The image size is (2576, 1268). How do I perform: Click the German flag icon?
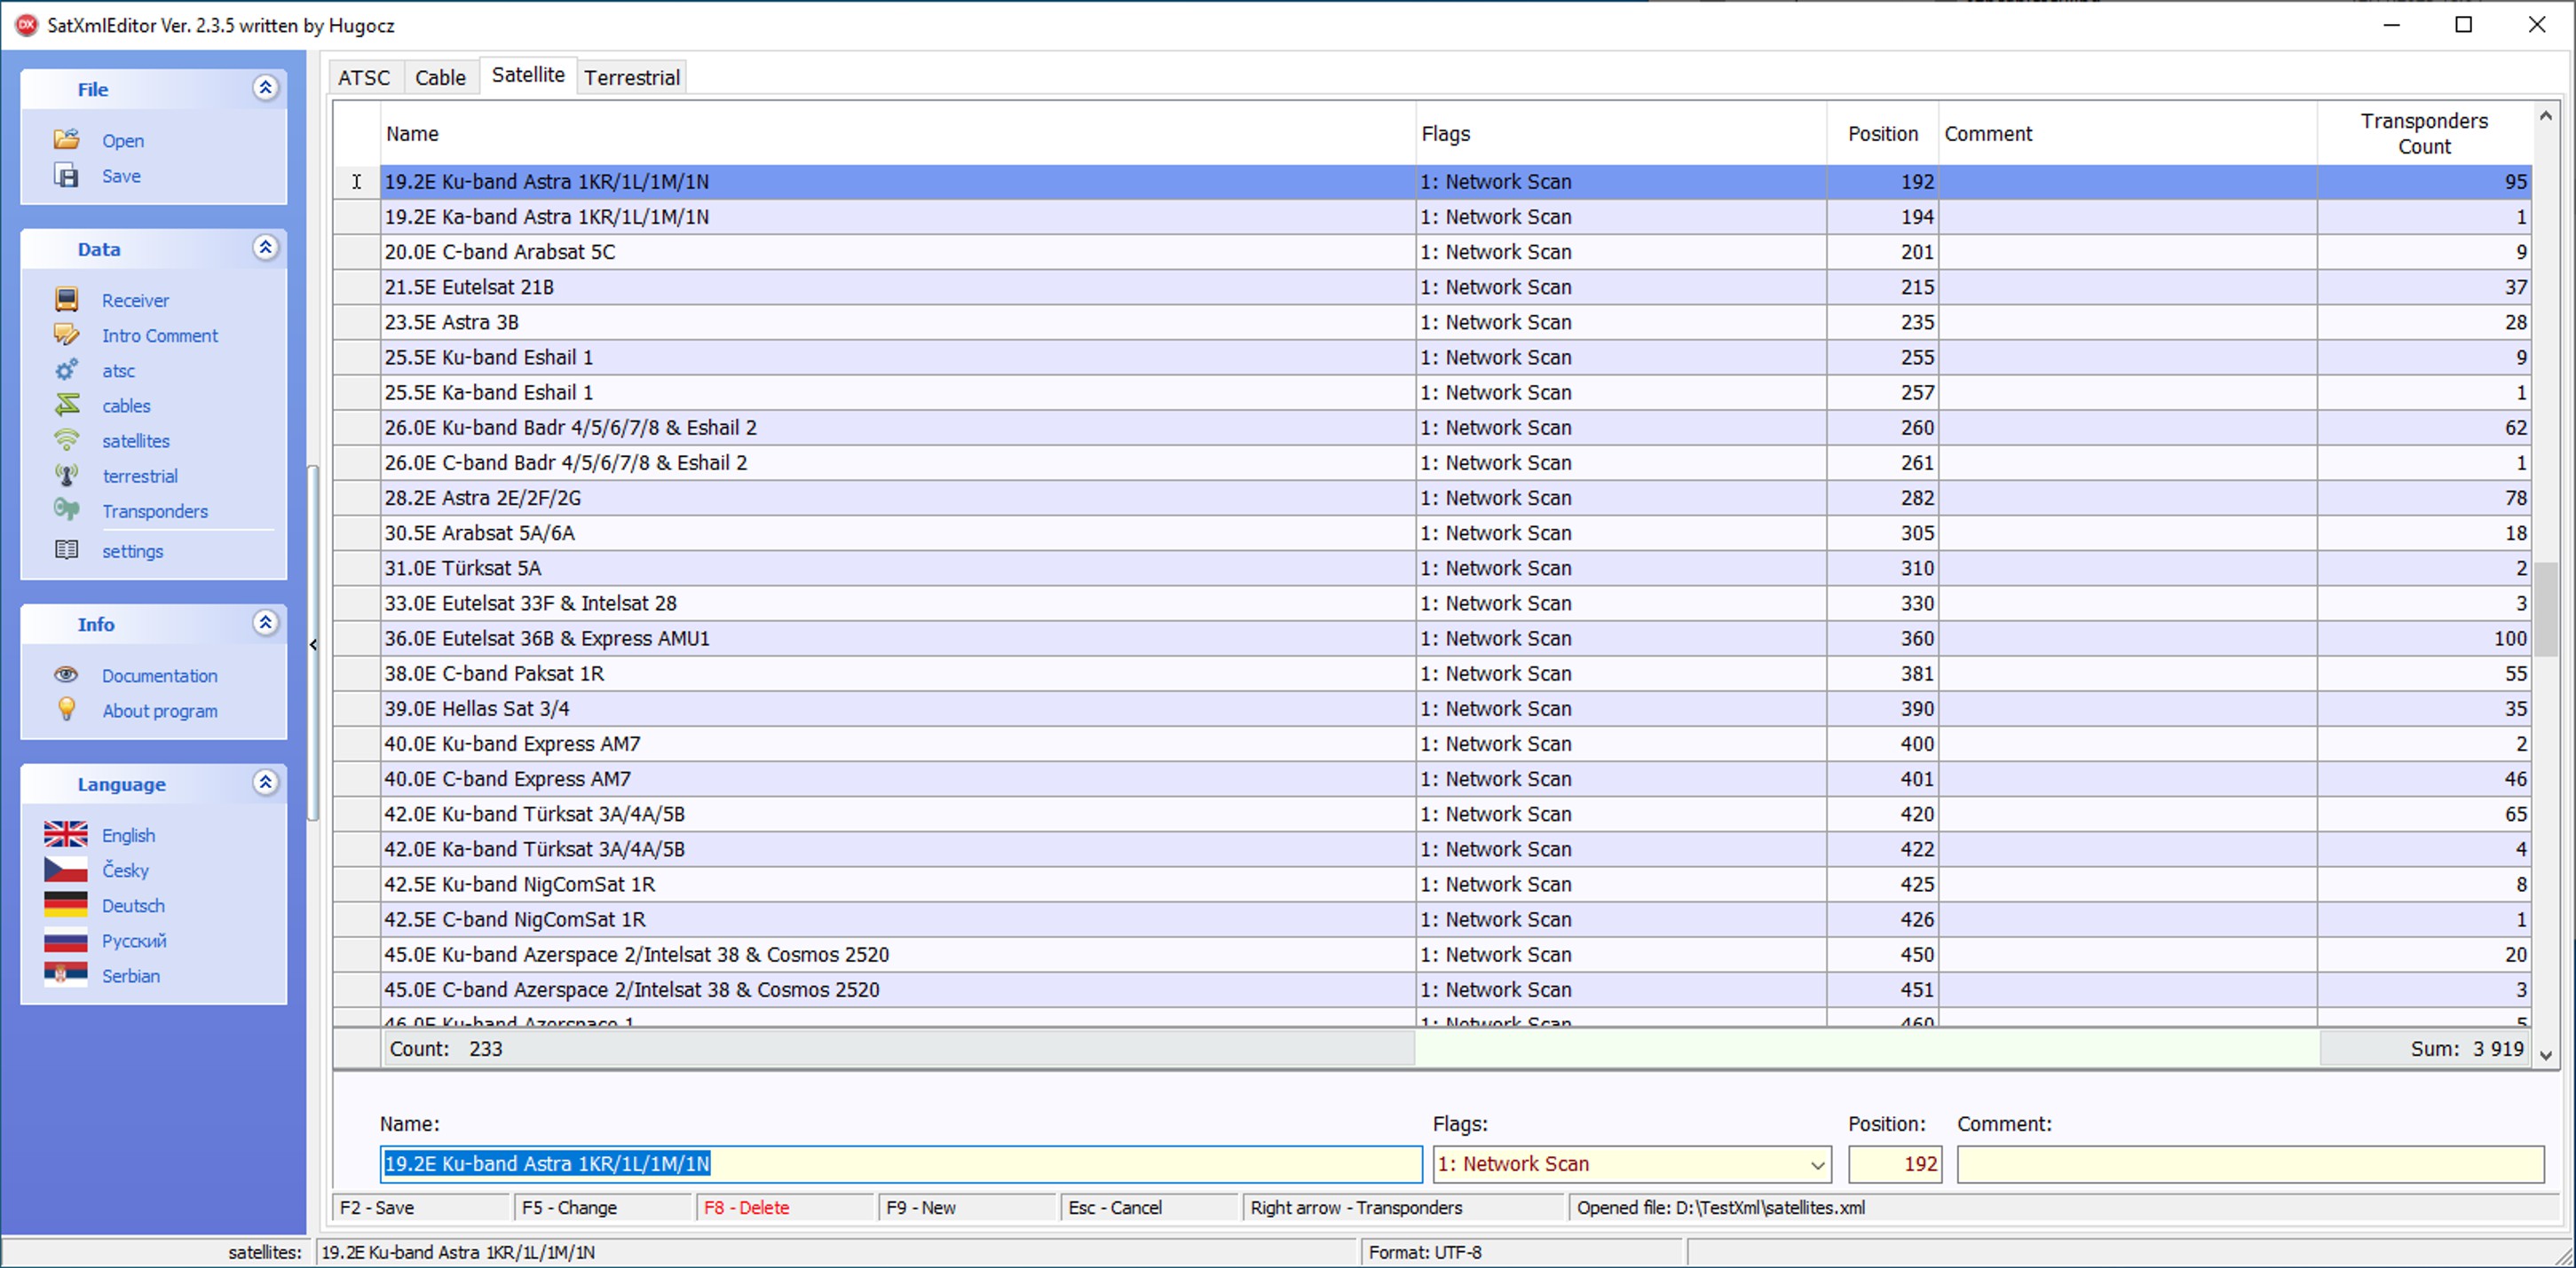65,904
